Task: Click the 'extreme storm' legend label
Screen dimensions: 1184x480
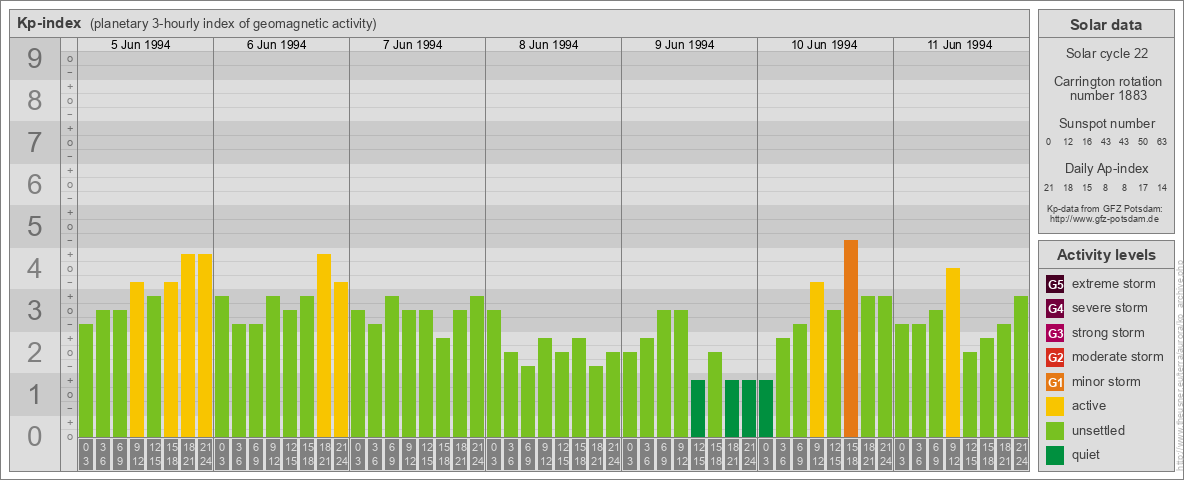Action: pos(1114,284)
